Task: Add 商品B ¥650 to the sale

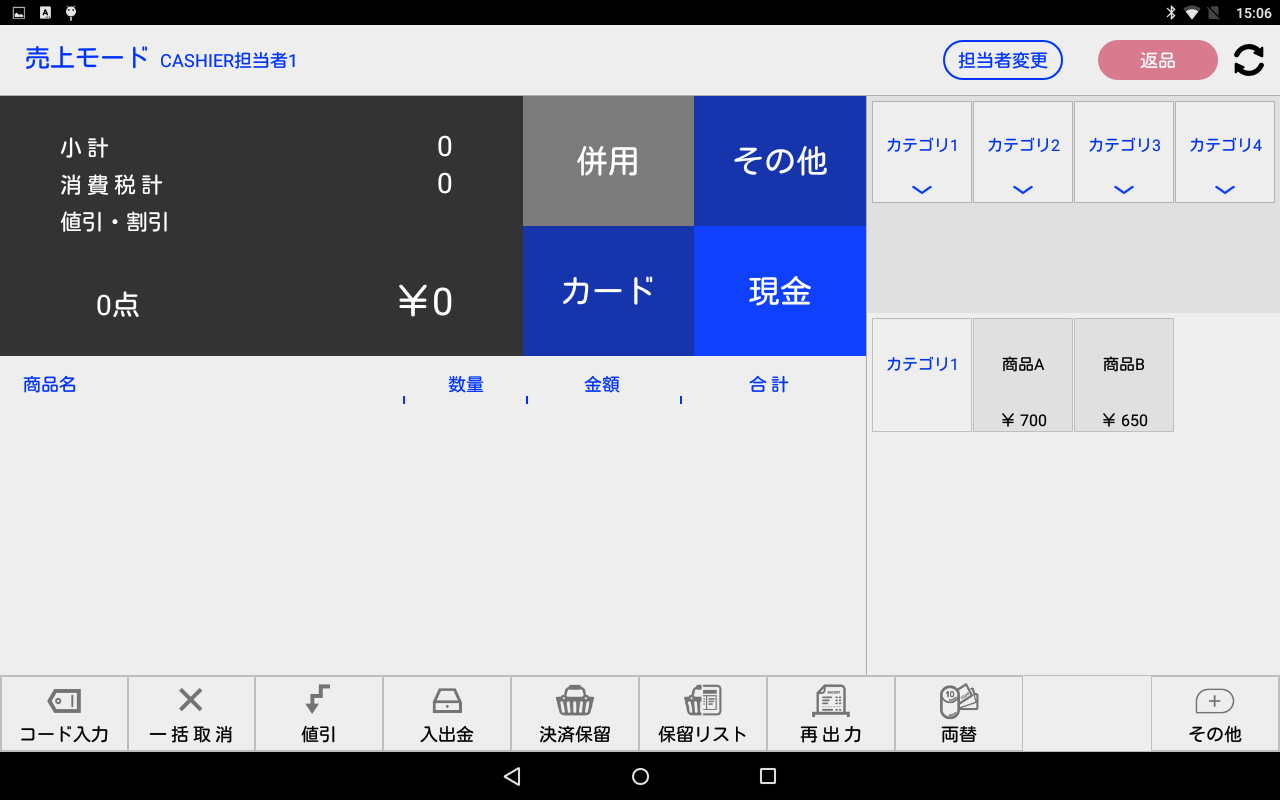Action: coord(1124,375)
